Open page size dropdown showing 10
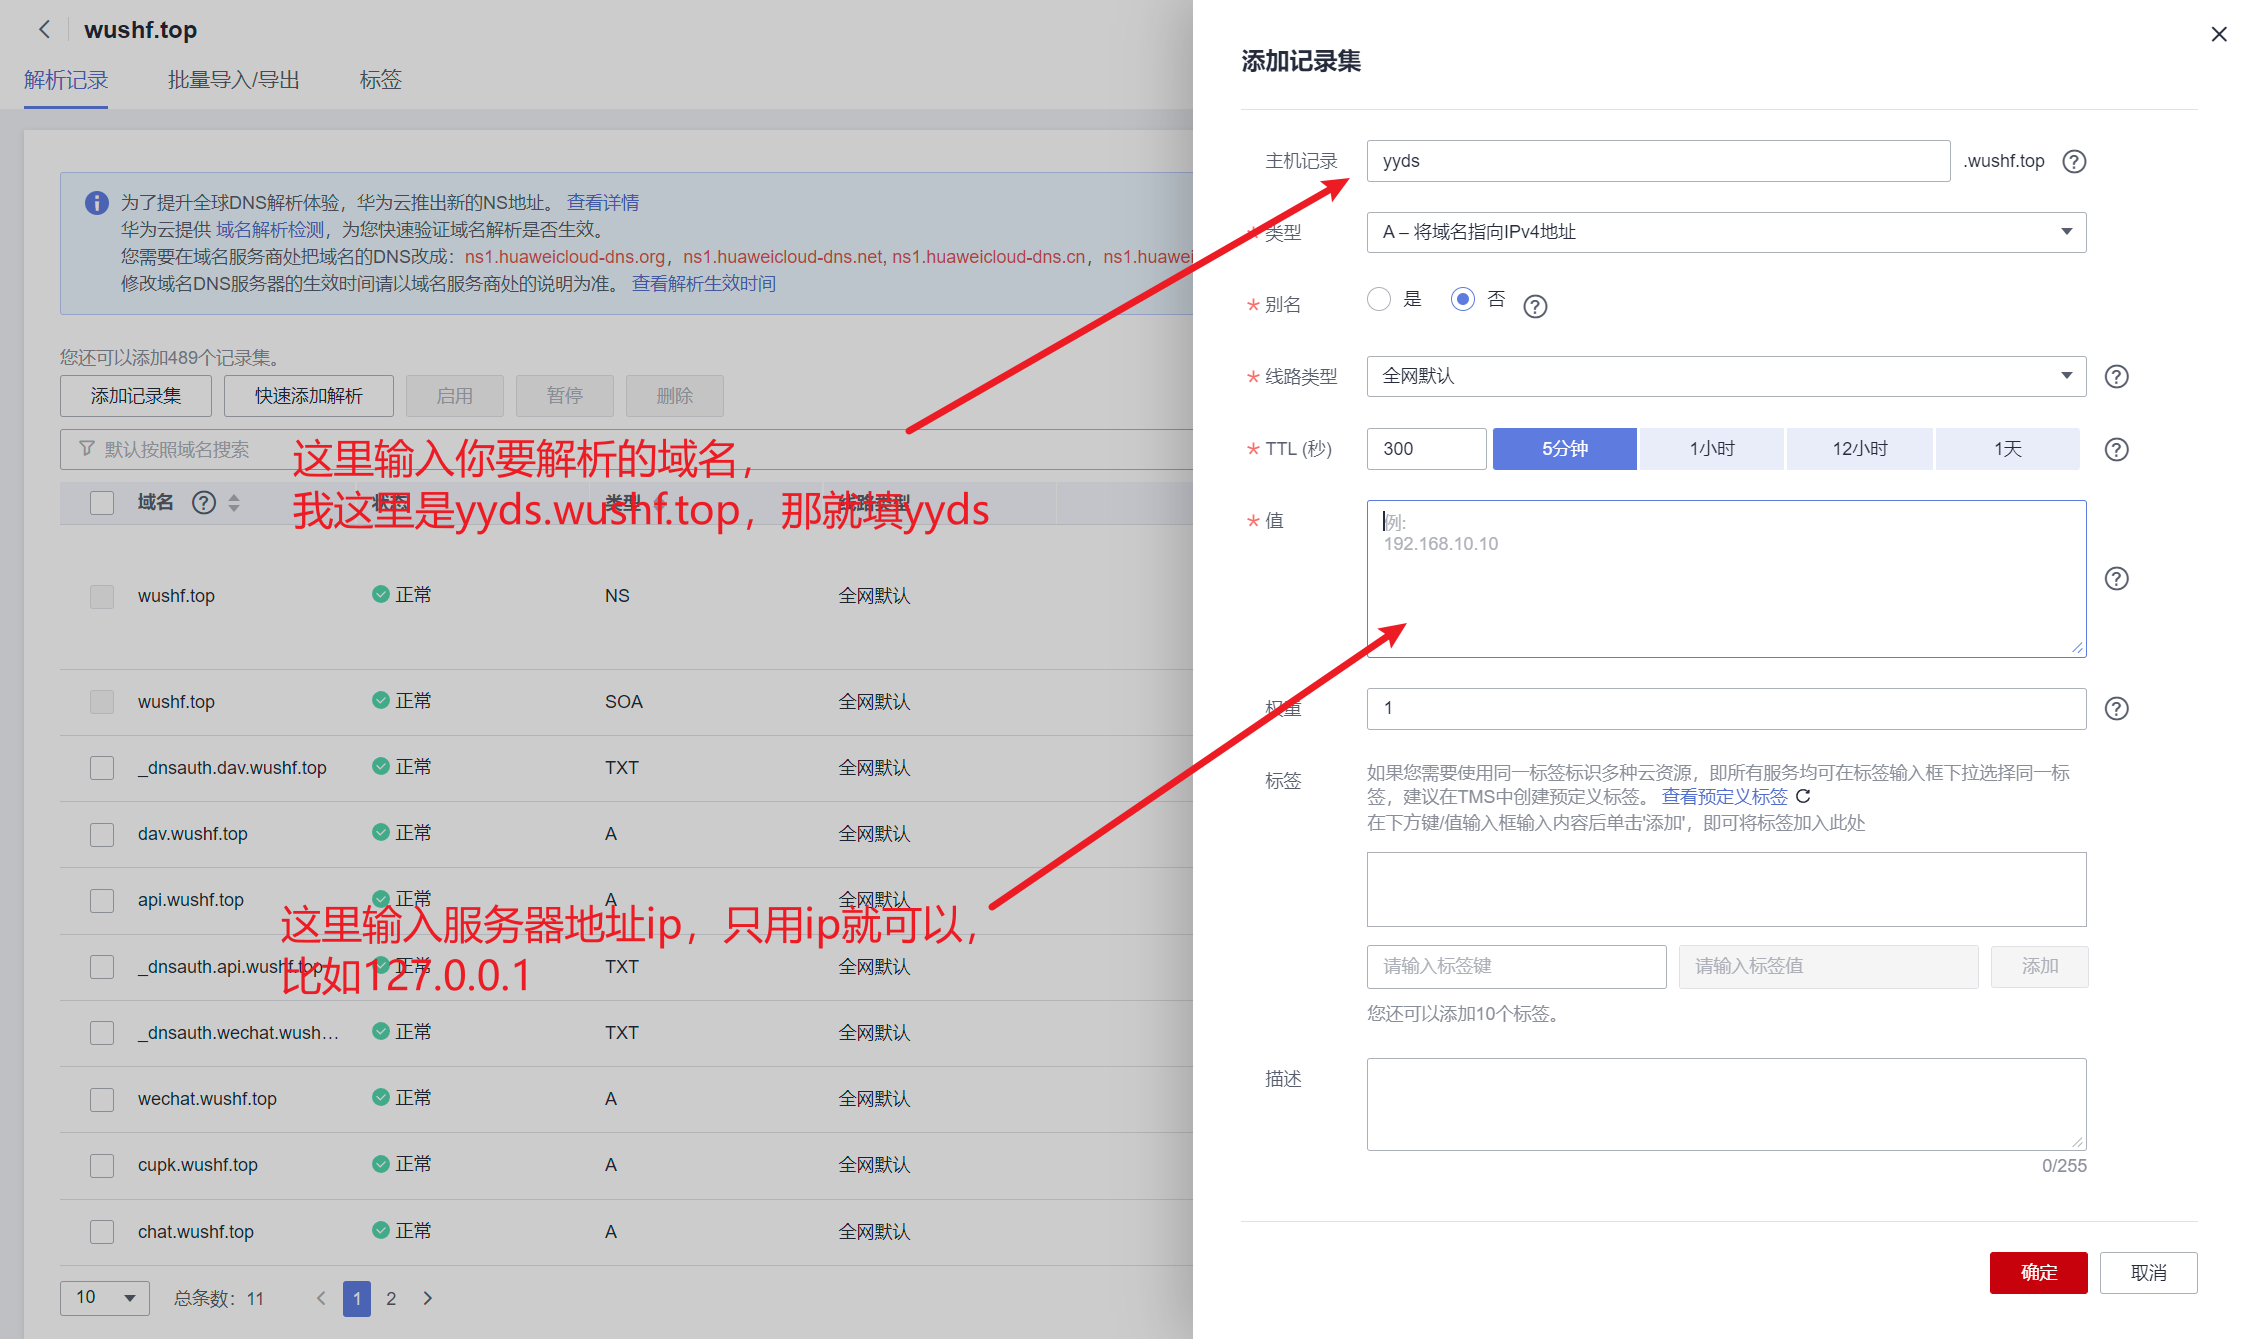This screenshot has height=1339, width=2257. 104,1297
